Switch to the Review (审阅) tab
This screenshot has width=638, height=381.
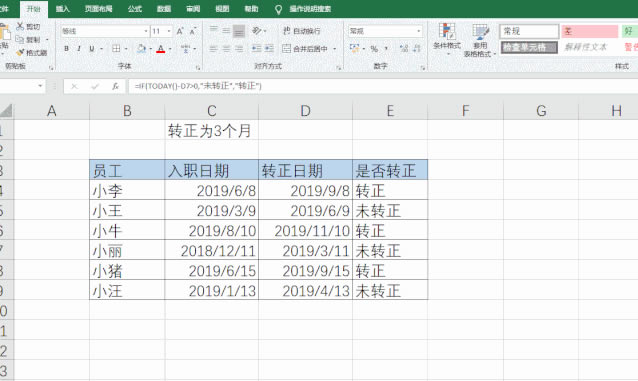tap(193, 9)
